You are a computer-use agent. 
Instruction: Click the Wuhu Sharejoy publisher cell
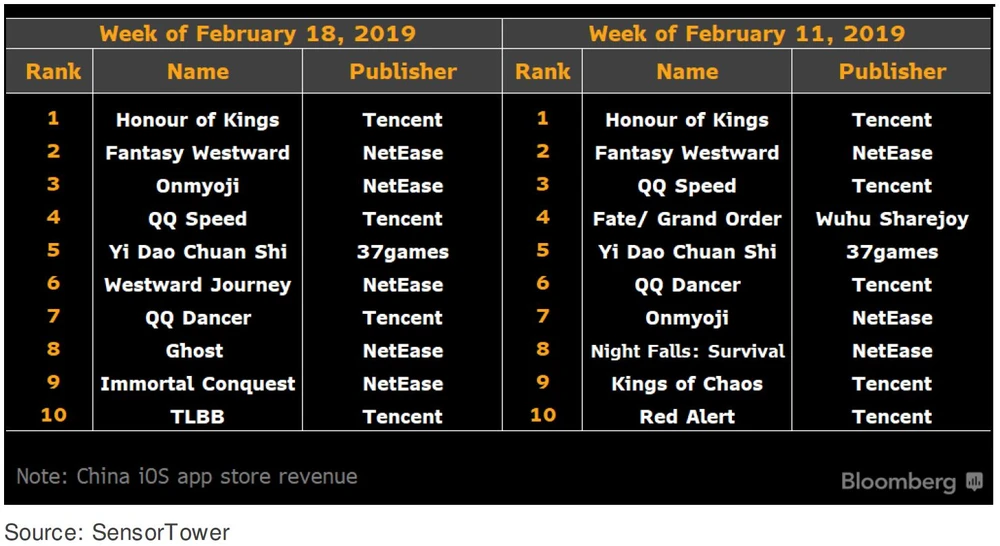pos(892,219)
